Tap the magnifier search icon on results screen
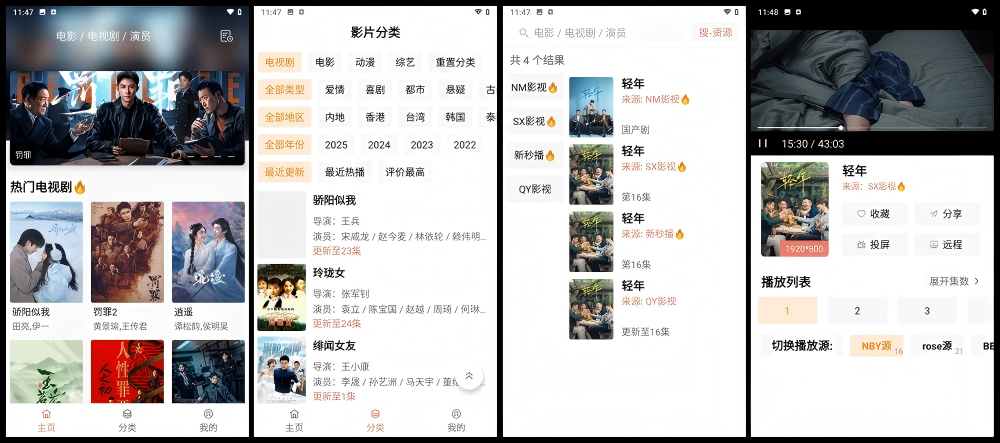Screen dimensions: 1000x443 click(524, 33)
